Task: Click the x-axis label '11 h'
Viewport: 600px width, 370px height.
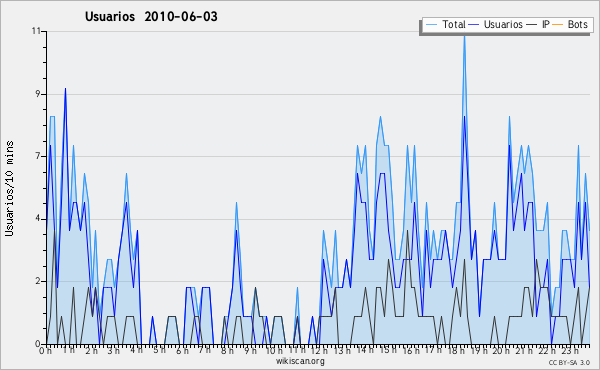Action: (297, 350)
